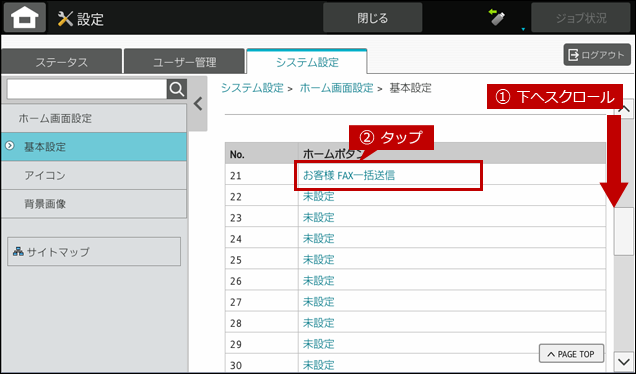This screenshot has height=374, width=636.
Task: Open 未設定 link in row 27
Action: [x=318, y=302]
